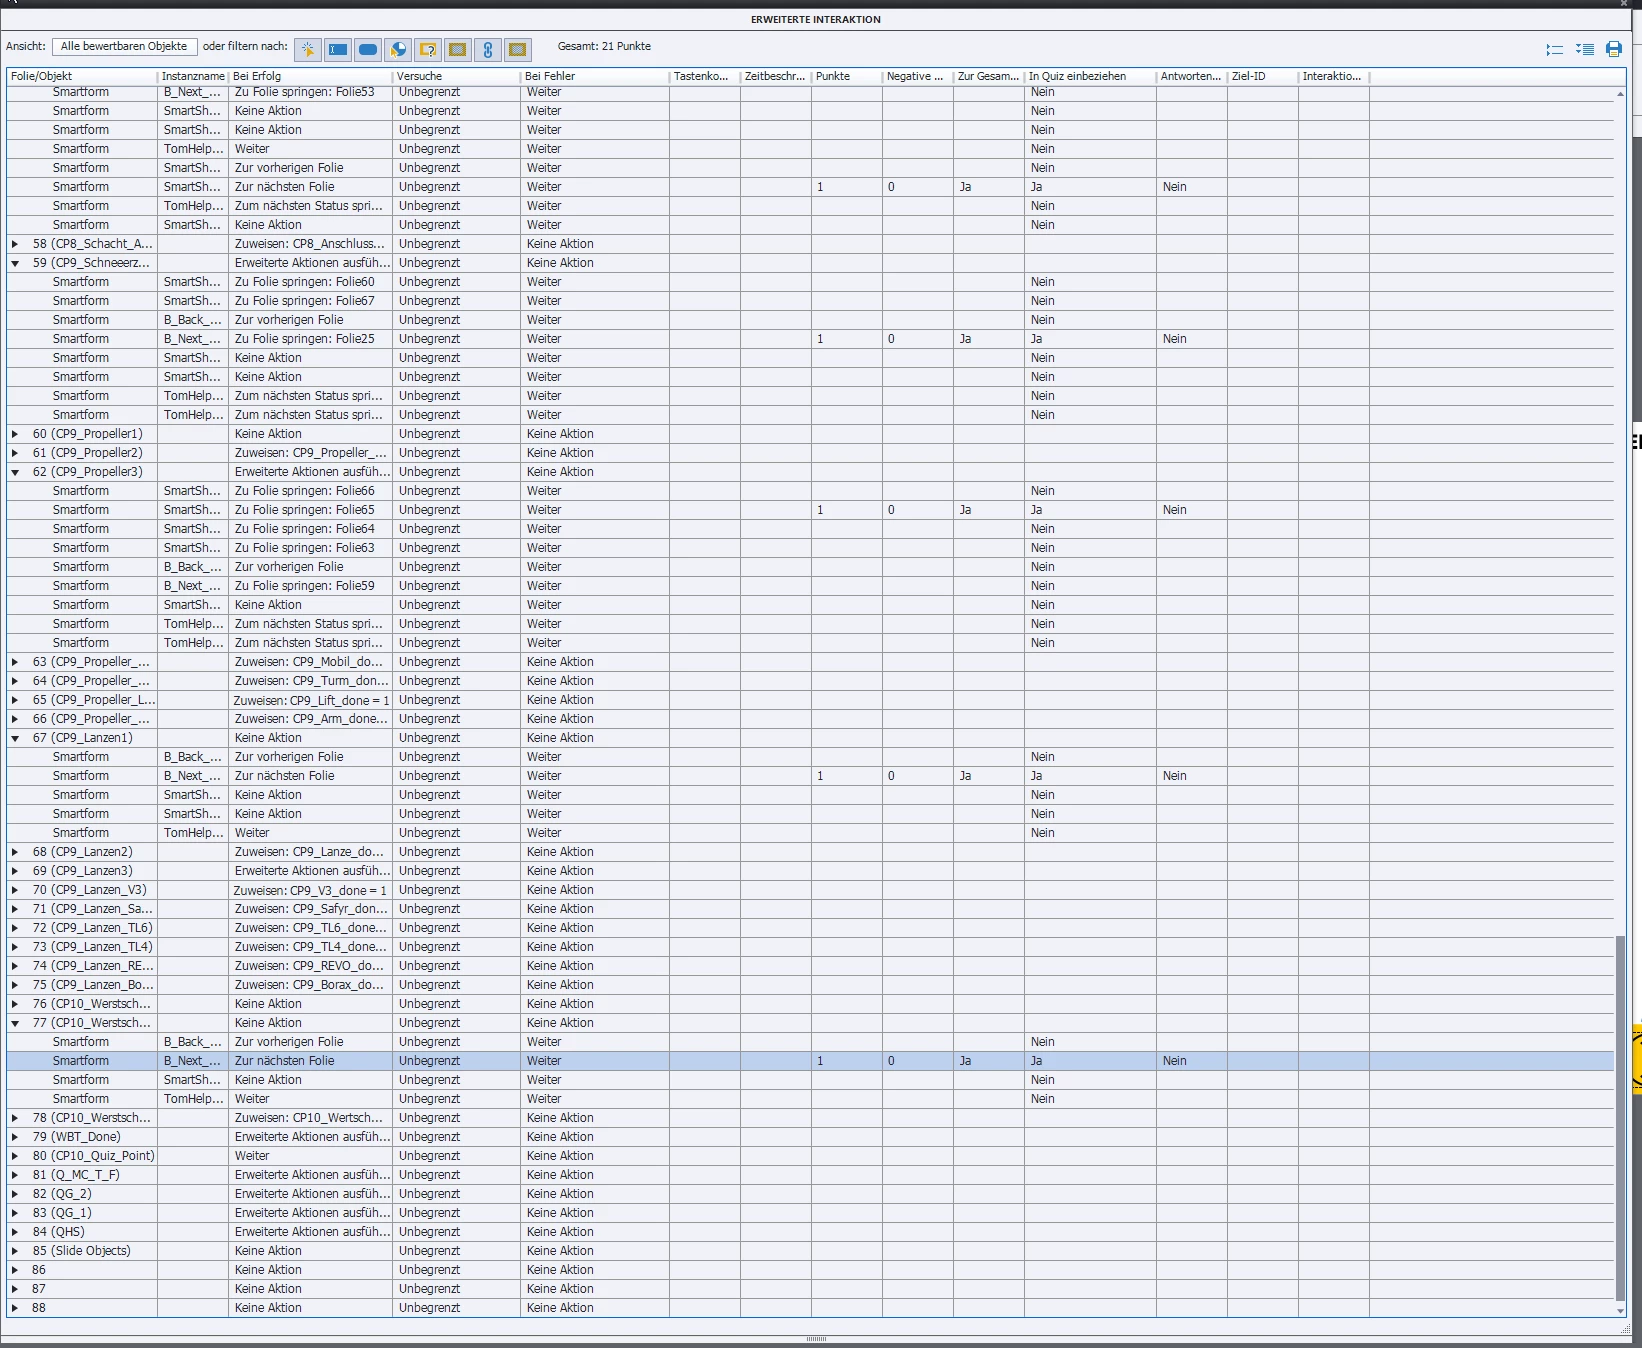Expand slide 81 (Q_MC_T_F)
This screenshot has height=1348, width=1642.
15,1175
